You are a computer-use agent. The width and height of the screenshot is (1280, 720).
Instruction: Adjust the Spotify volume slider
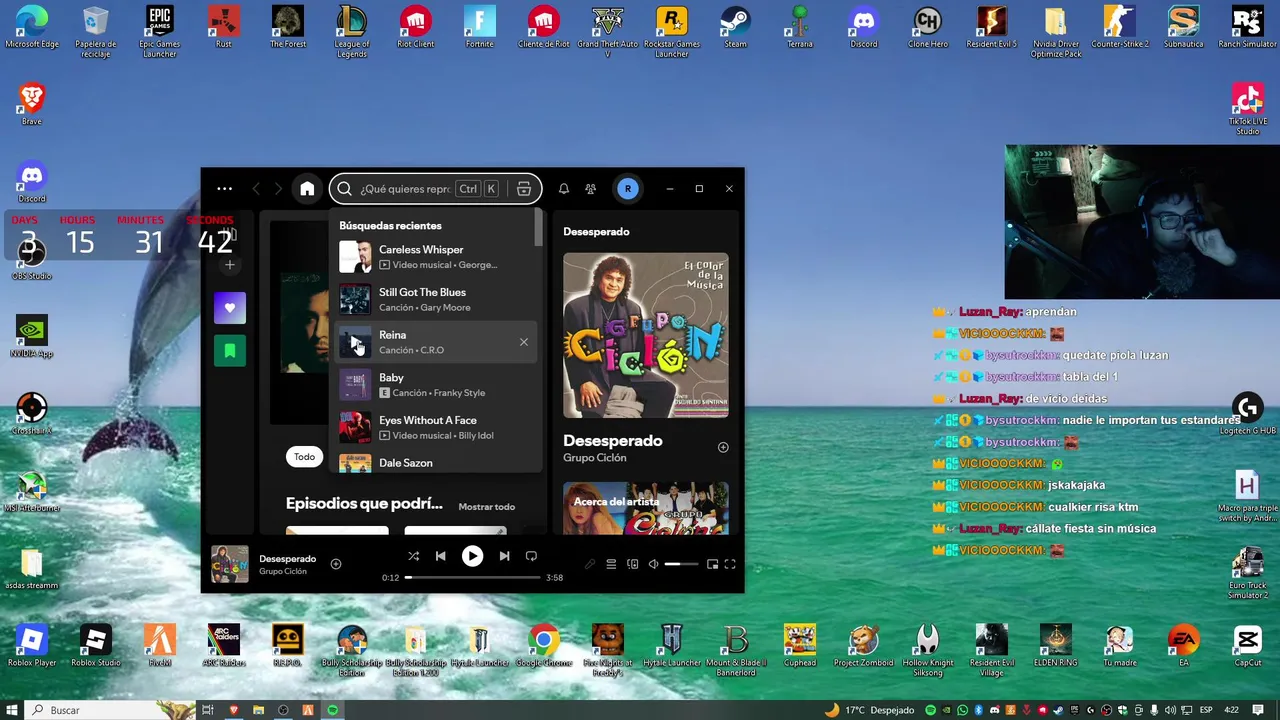point(681,564)
